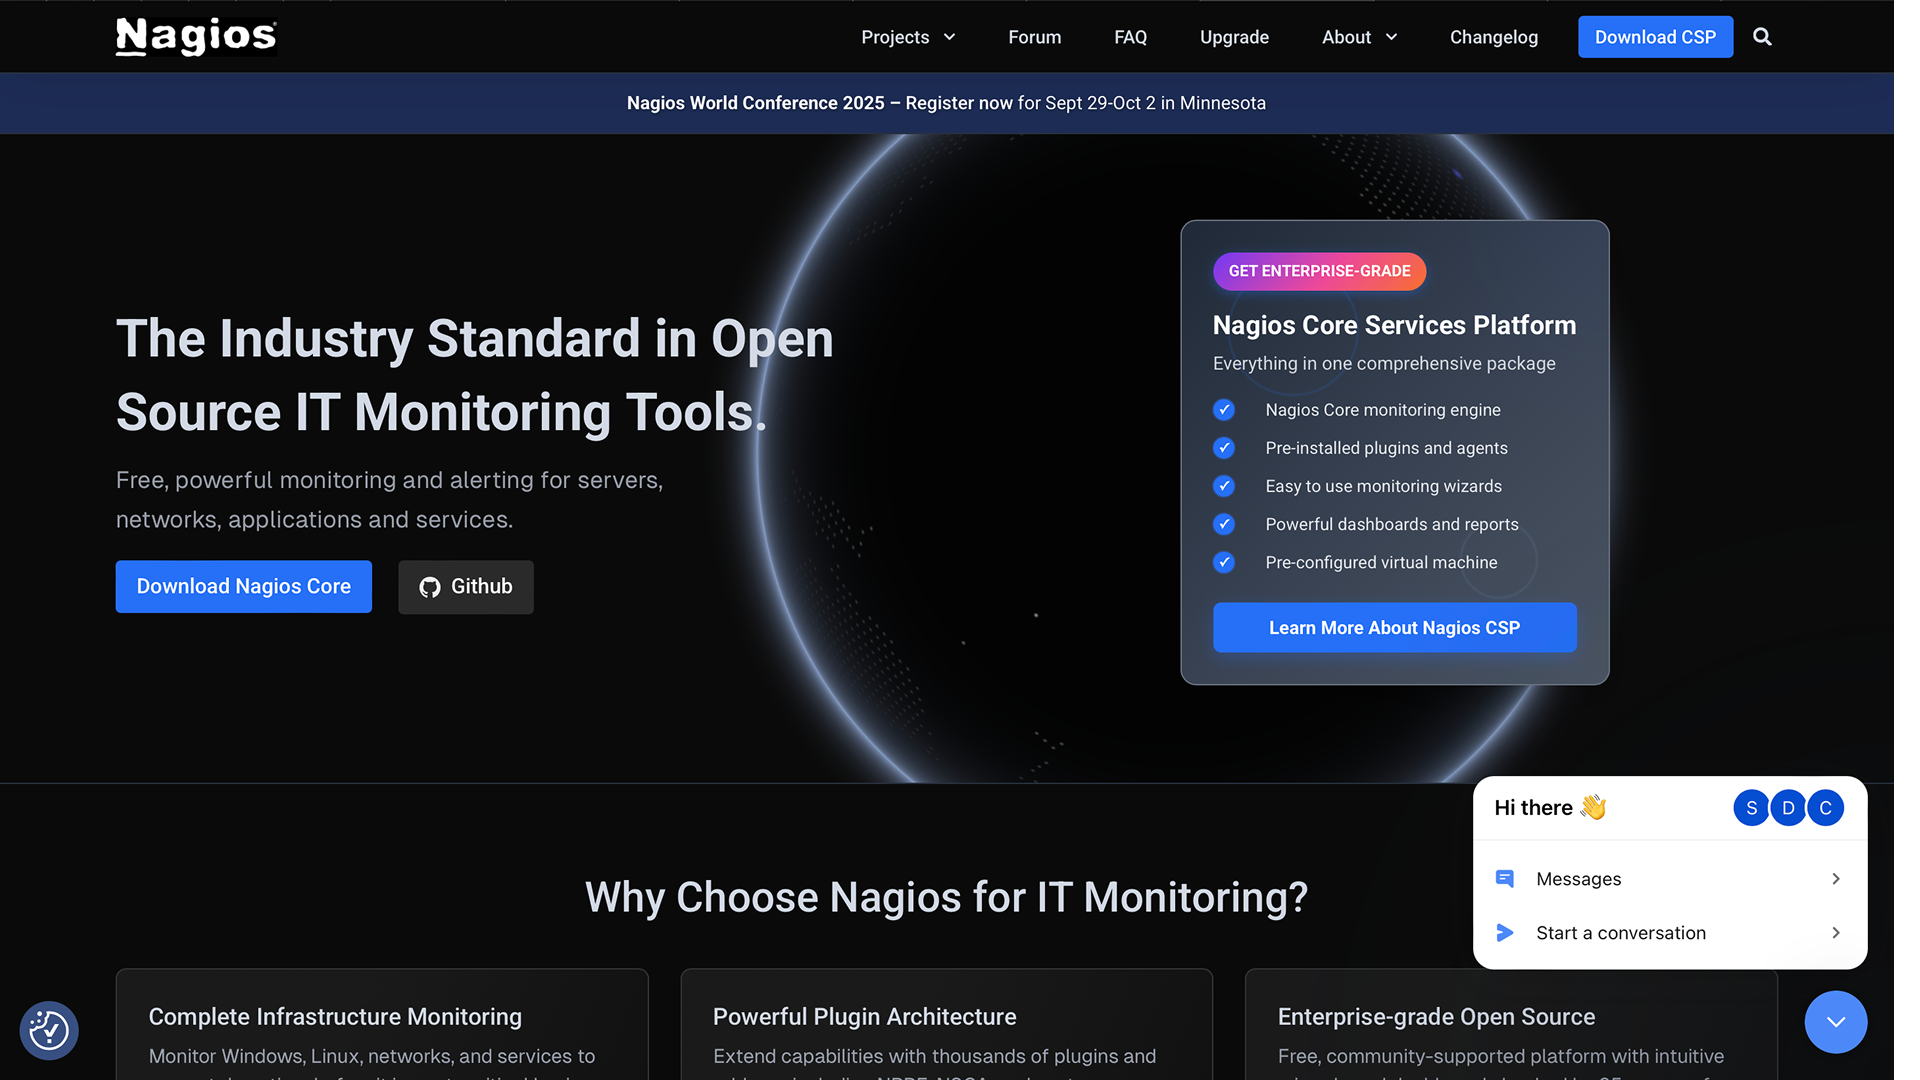
Task: Open the search magnifier icon
Action: (1762, 37)
